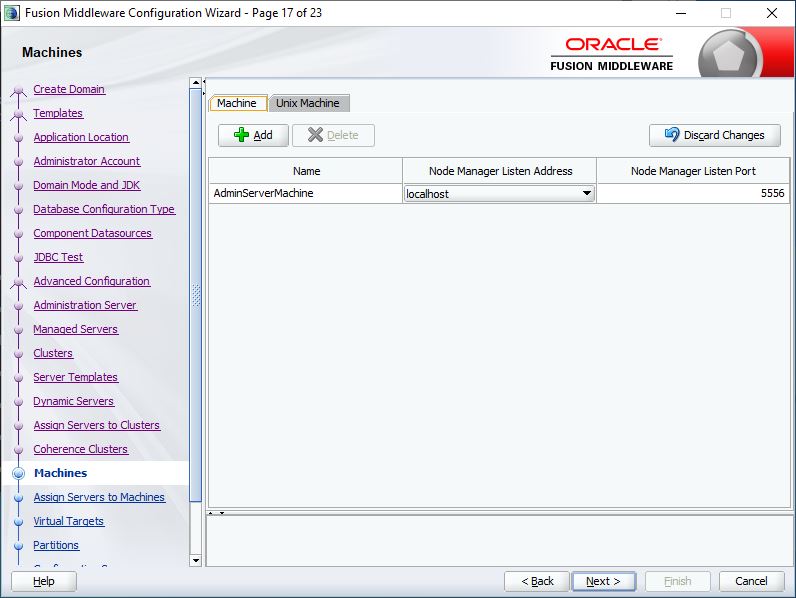The width and height of the screenshot is (796, 598).
Task: Switch to the Unix Machine tab
Action: [308, 103]
